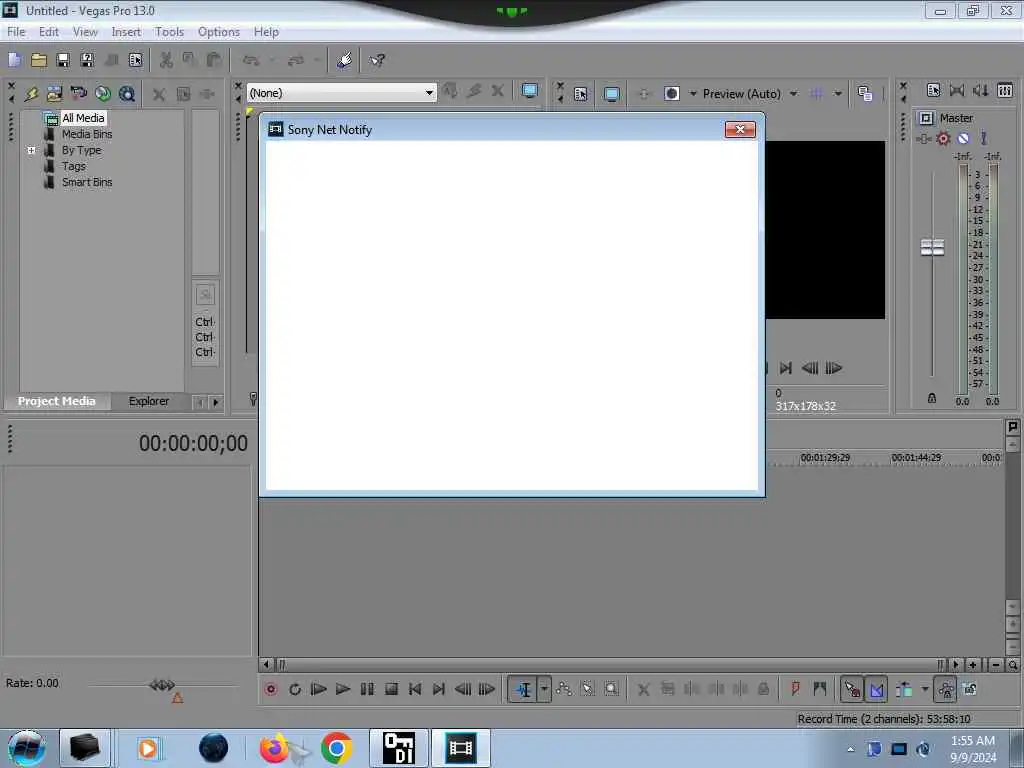Undo using the curved arrow icon
1024x768 pixels.
tap(251, 60)
